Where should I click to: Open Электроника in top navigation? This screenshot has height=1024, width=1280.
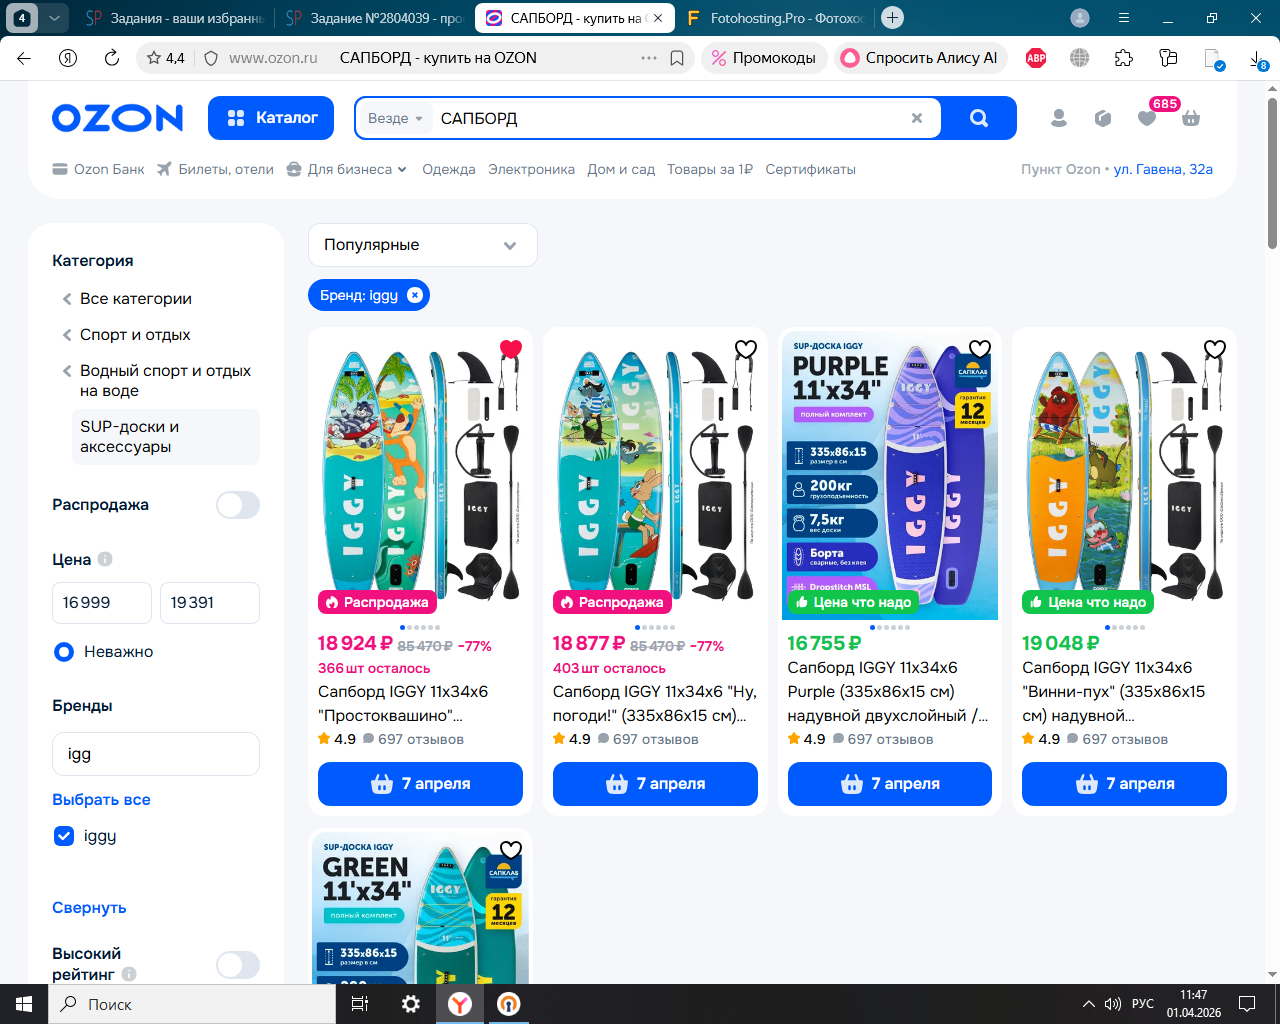532,169
